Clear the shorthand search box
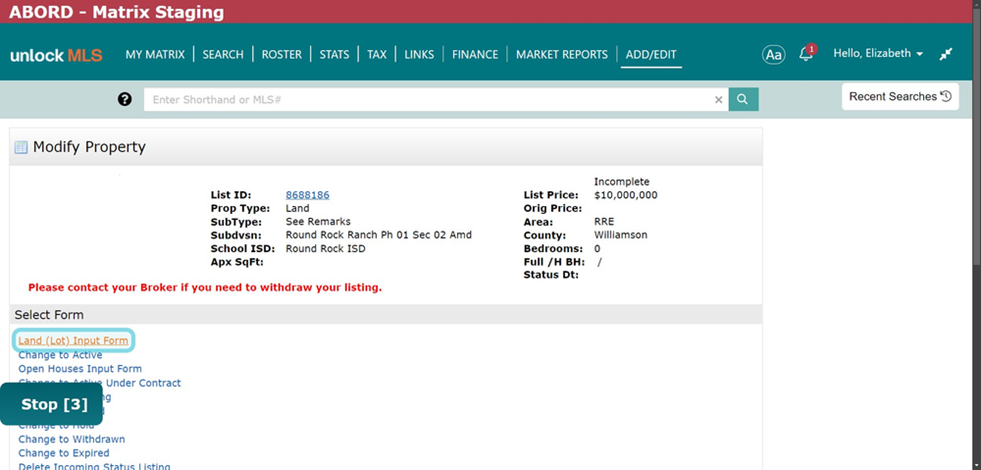The image size is (981, 470). pos(718,100)
